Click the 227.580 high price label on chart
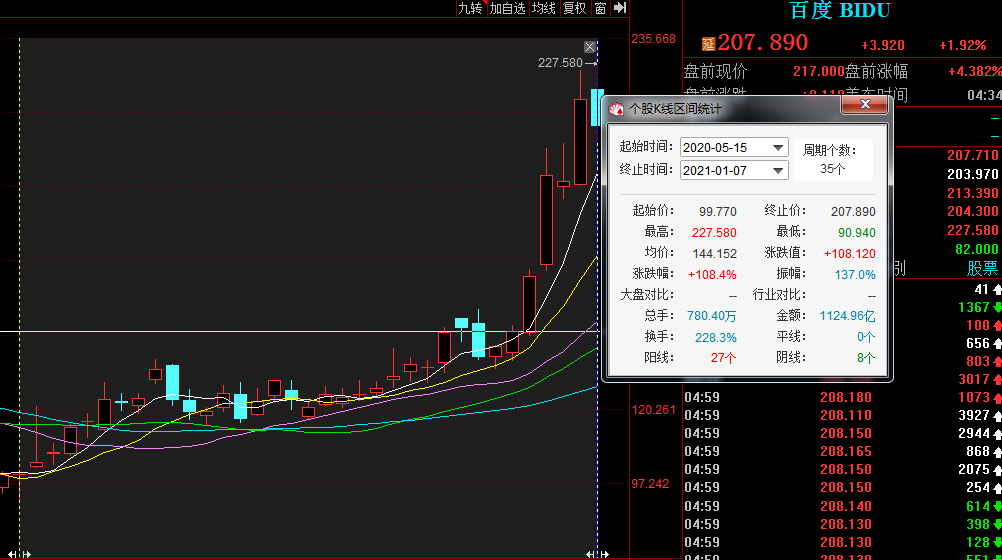Viewport: 1002px width, 560px height. [560, 63]
